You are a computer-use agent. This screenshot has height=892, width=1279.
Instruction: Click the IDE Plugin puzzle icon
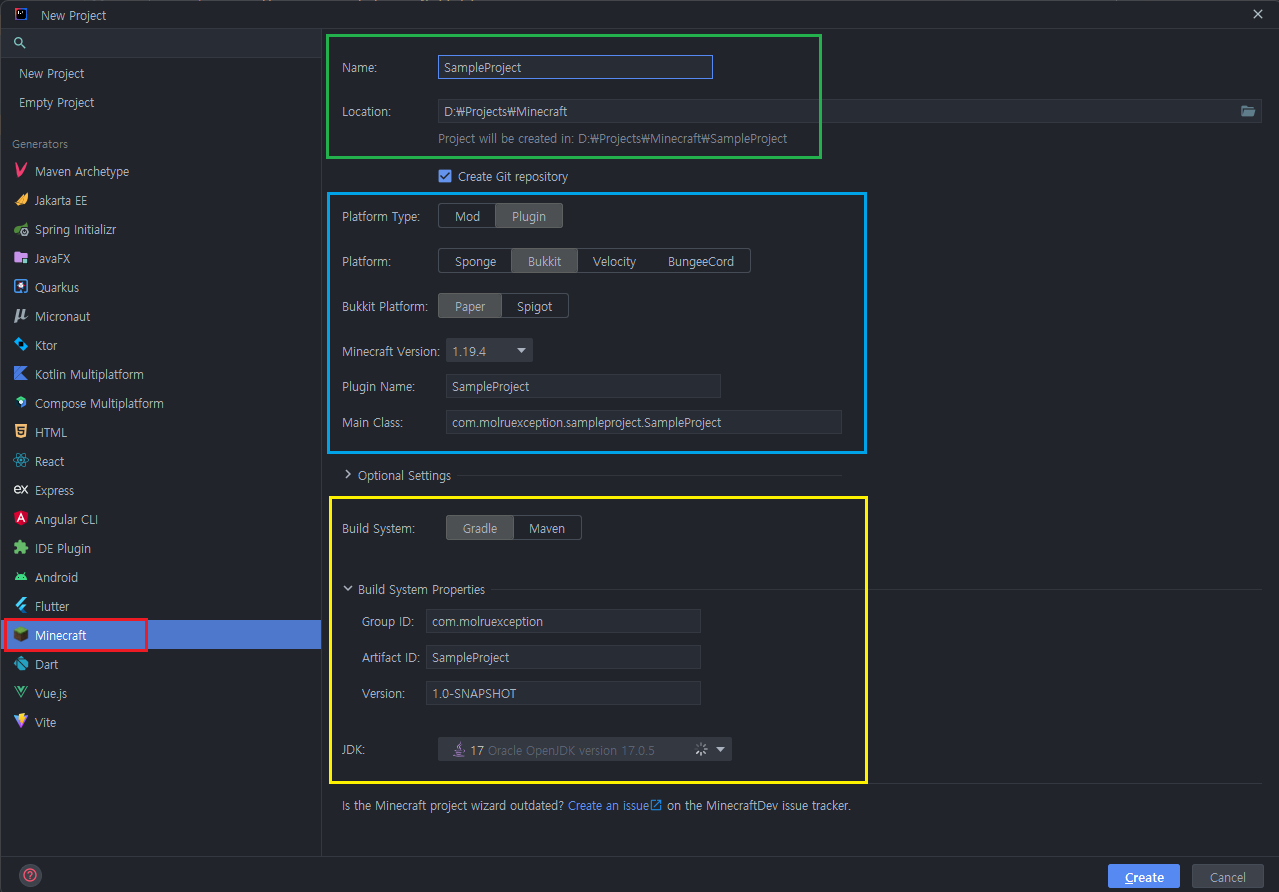(21, 548)
